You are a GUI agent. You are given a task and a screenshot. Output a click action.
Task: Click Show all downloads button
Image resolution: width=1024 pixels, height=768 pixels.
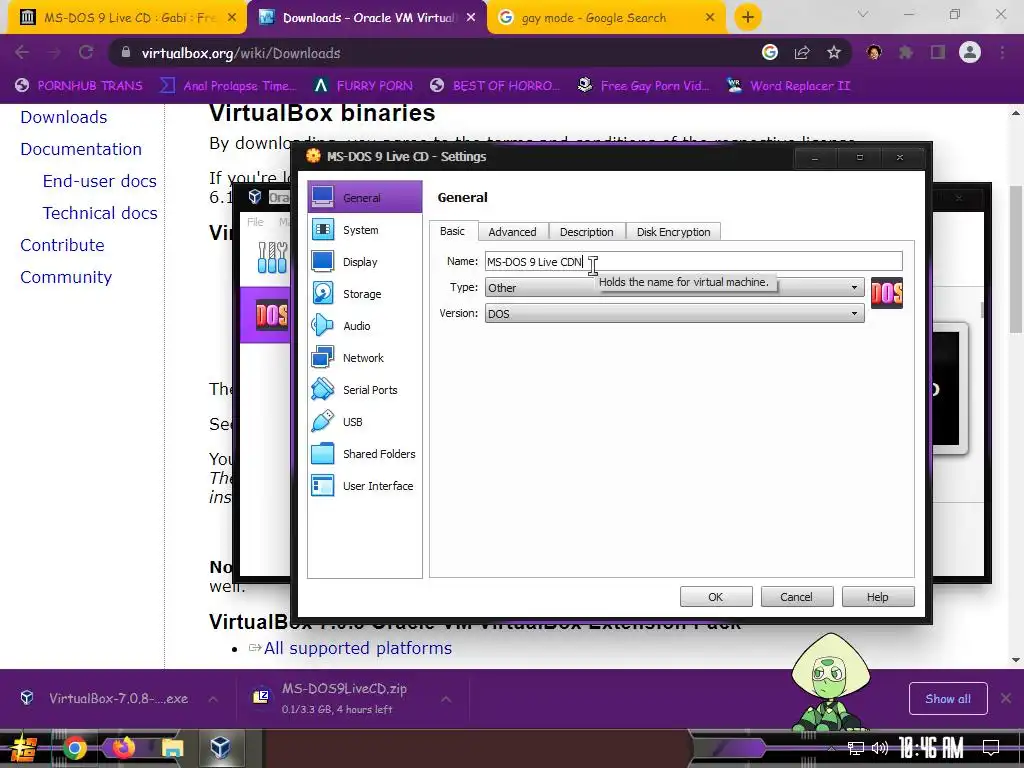[x=948, y=699]
